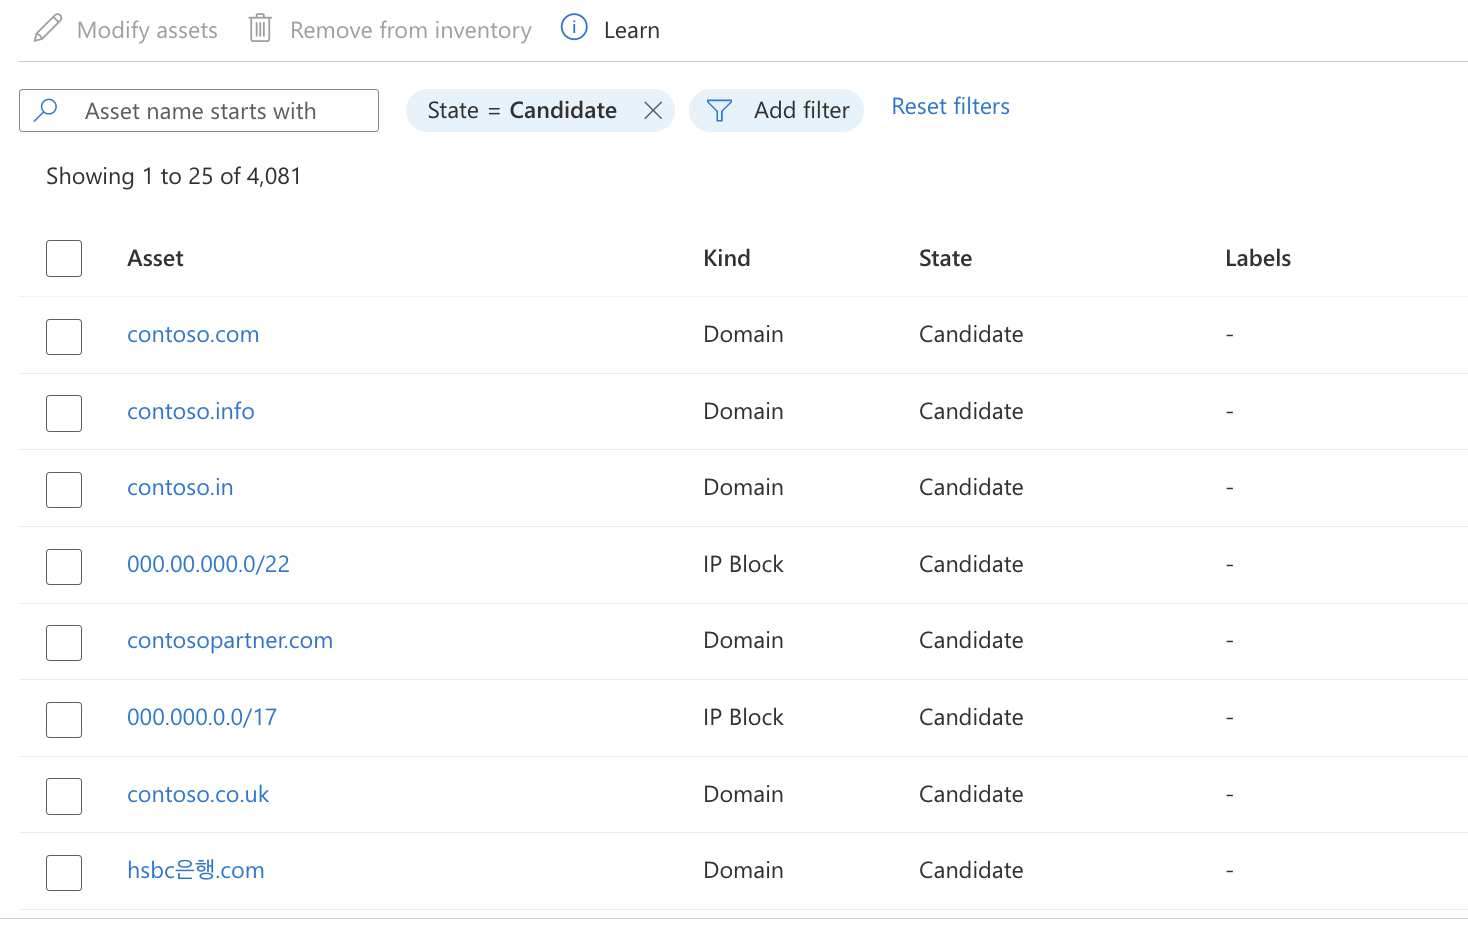Click the search magnifier icon
The height and width of the screenshot is (948, 1468).
coord(46,110)
